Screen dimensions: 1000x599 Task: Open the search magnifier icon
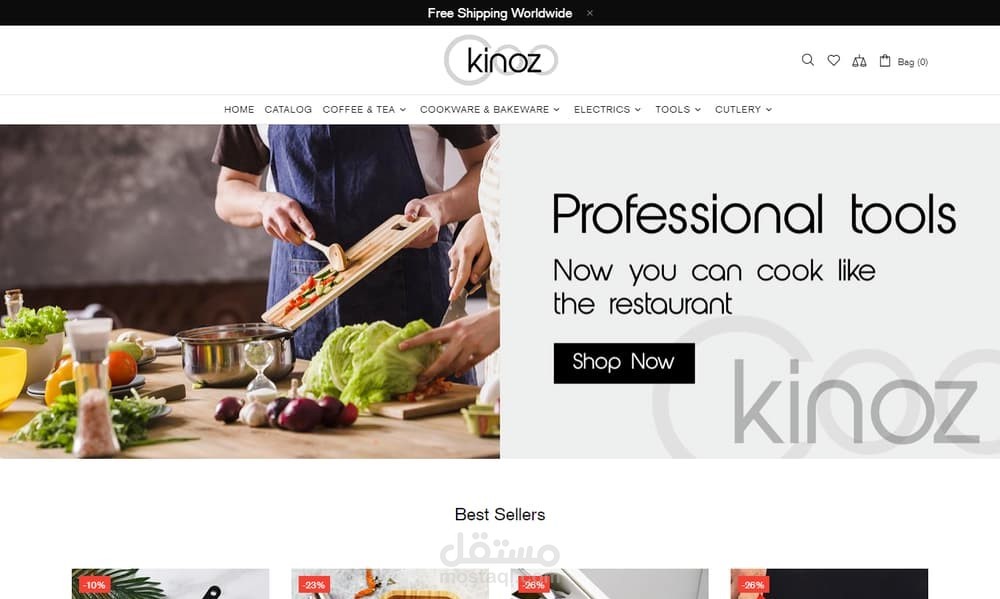click(x=807, y=60)
